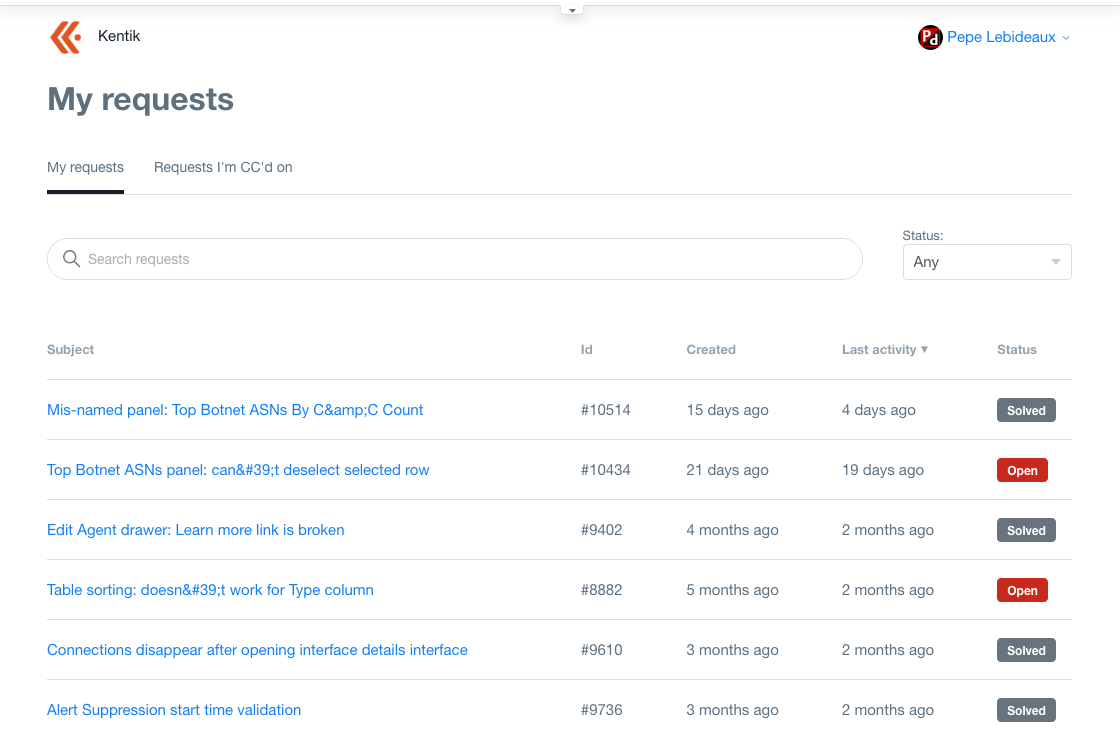Select the My requests tab
The height and width of the screenshot is (736, 1120).
pyautogui.click(x=85, y=167)
